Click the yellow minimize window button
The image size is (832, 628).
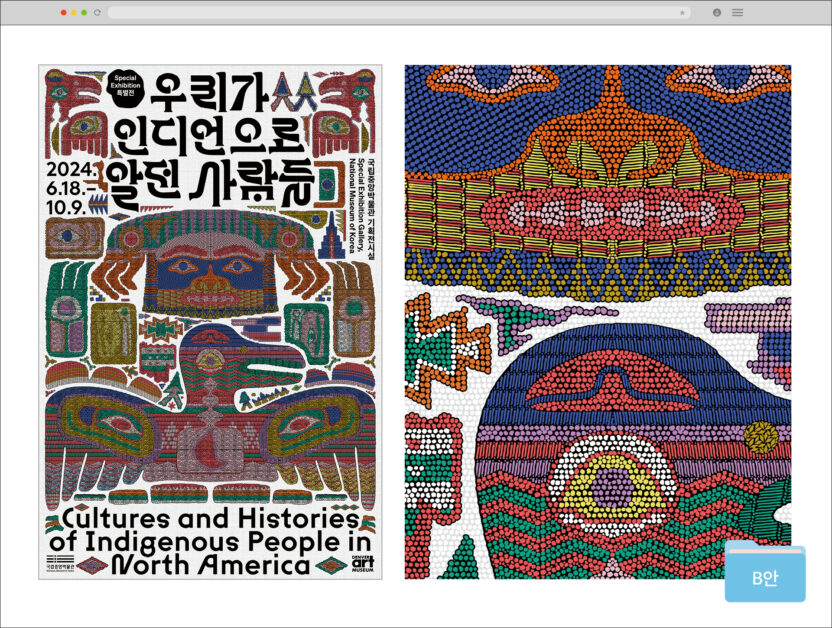click(73, 12)
